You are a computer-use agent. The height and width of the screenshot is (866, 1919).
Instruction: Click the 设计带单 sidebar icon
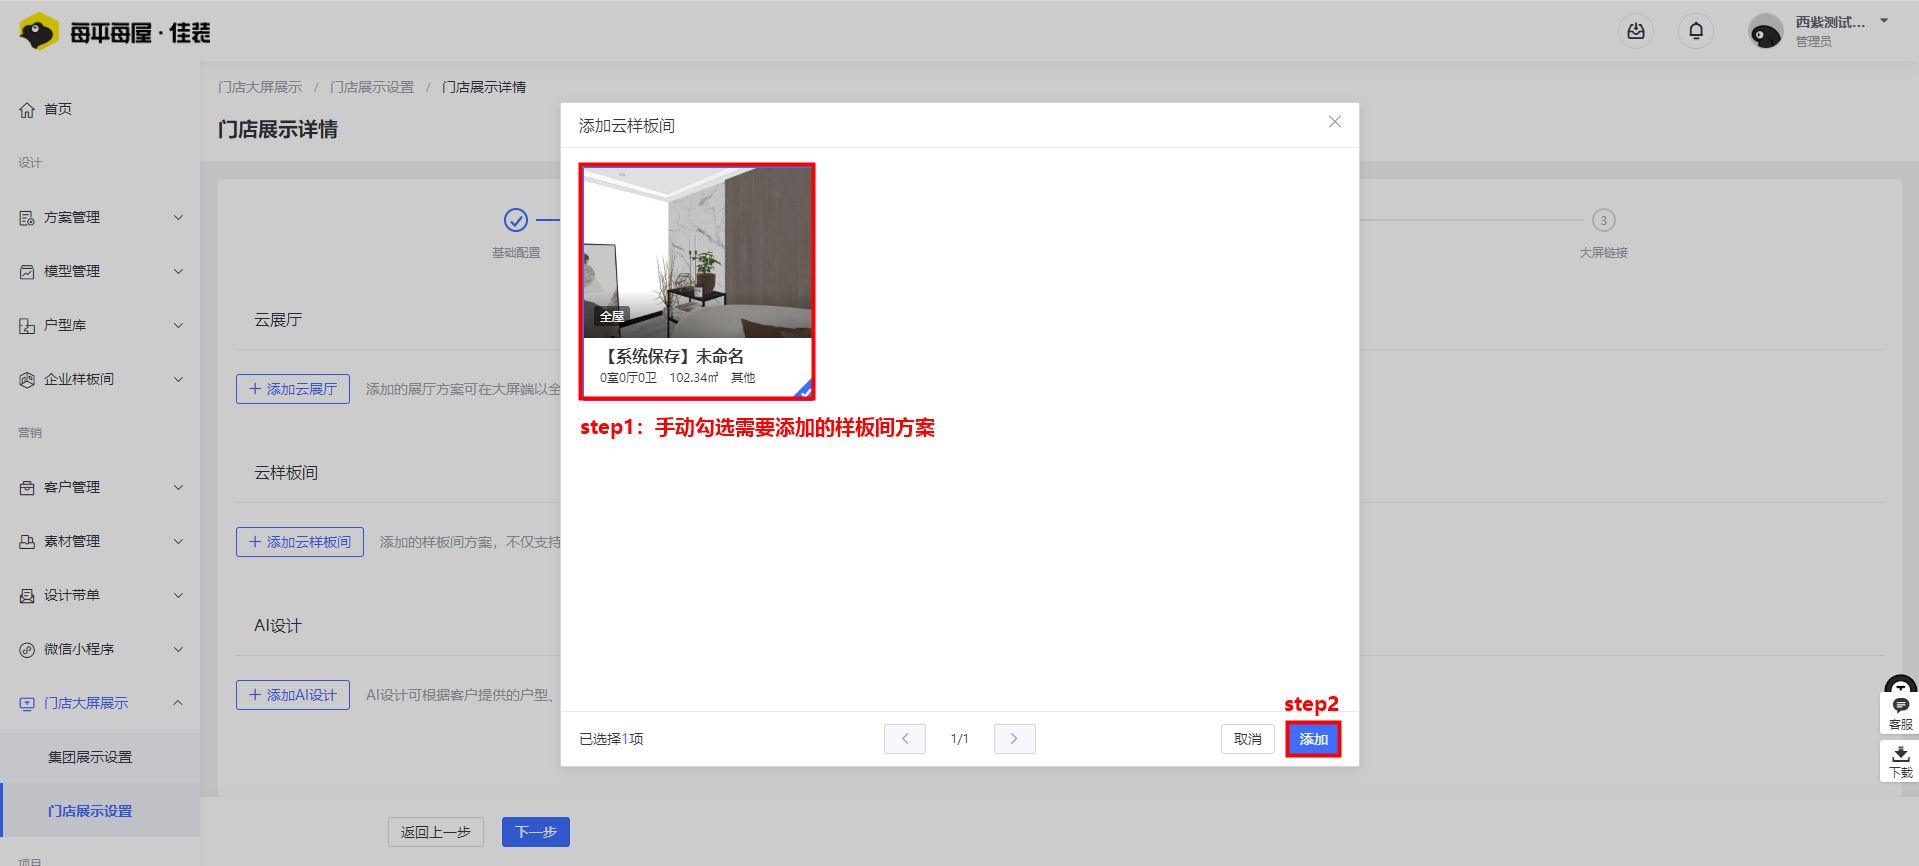(x=27, y=596)
